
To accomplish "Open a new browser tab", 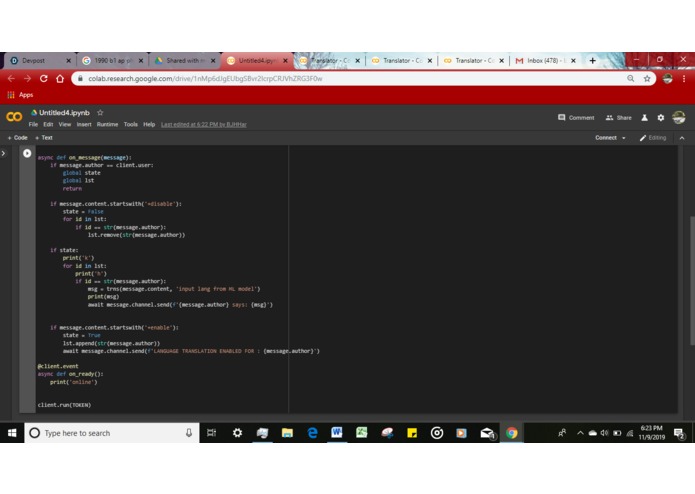I will pos(593,61).
